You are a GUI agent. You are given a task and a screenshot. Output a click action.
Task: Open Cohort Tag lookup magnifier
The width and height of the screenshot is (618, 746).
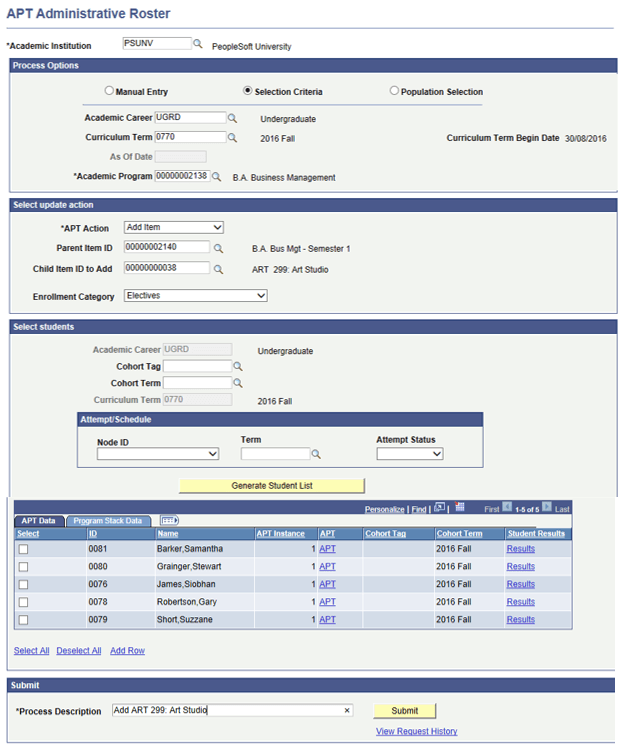(238, 366)
